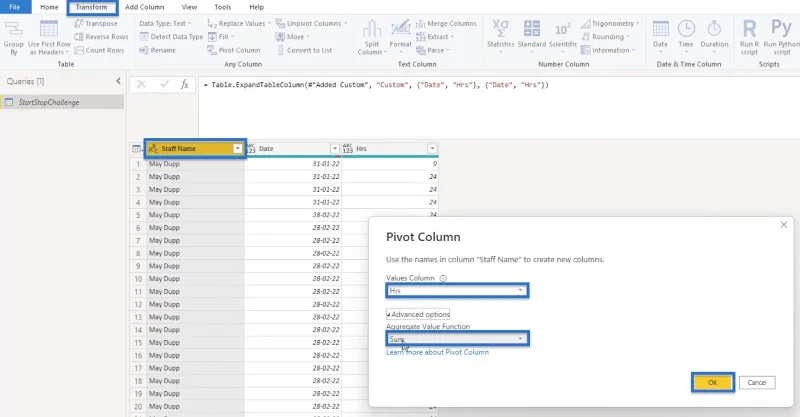The width and height of the screenshot is (800, 417).
Task: Open the Unpivot Columns dropdown
Action: pyautogui.click(x=311, y=23)
